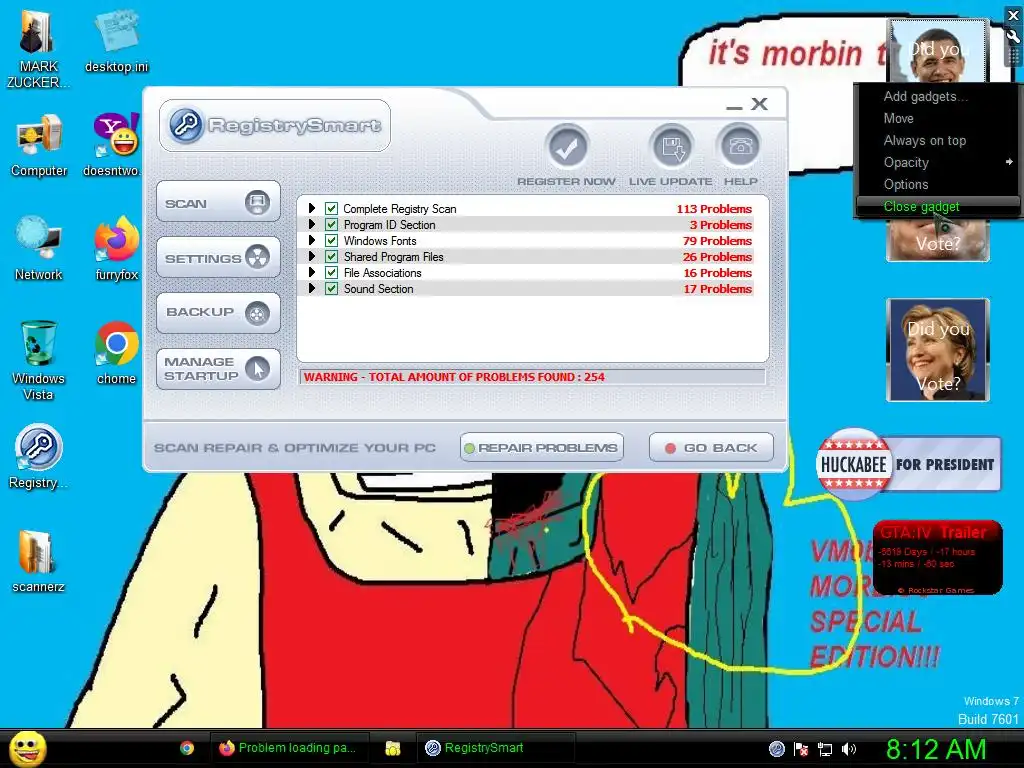The image size is (1024, 768).
Task: Click the Action Center flag tray icon
Action: click(801, 749)
